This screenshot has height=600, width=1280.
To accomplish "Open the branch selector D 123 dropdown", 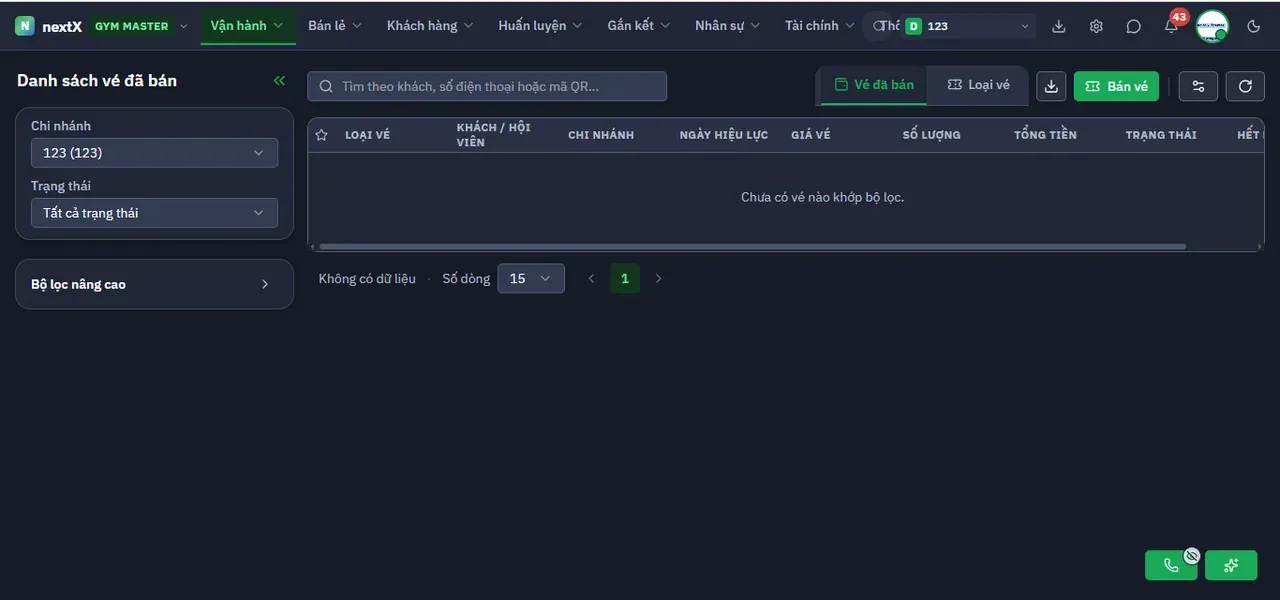I will (x=968, y=26).
